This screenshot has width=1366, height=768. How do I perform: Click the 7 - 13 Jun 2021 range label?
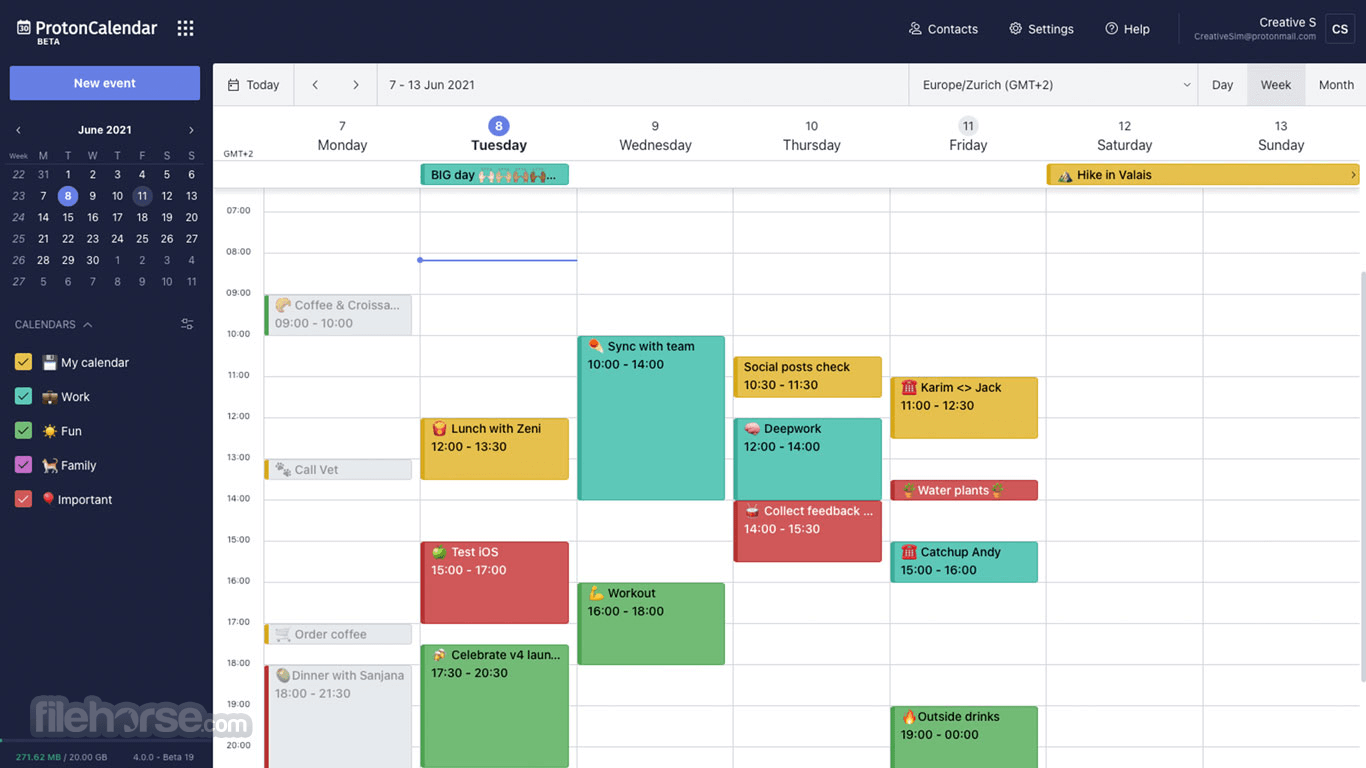click(432, 85)
